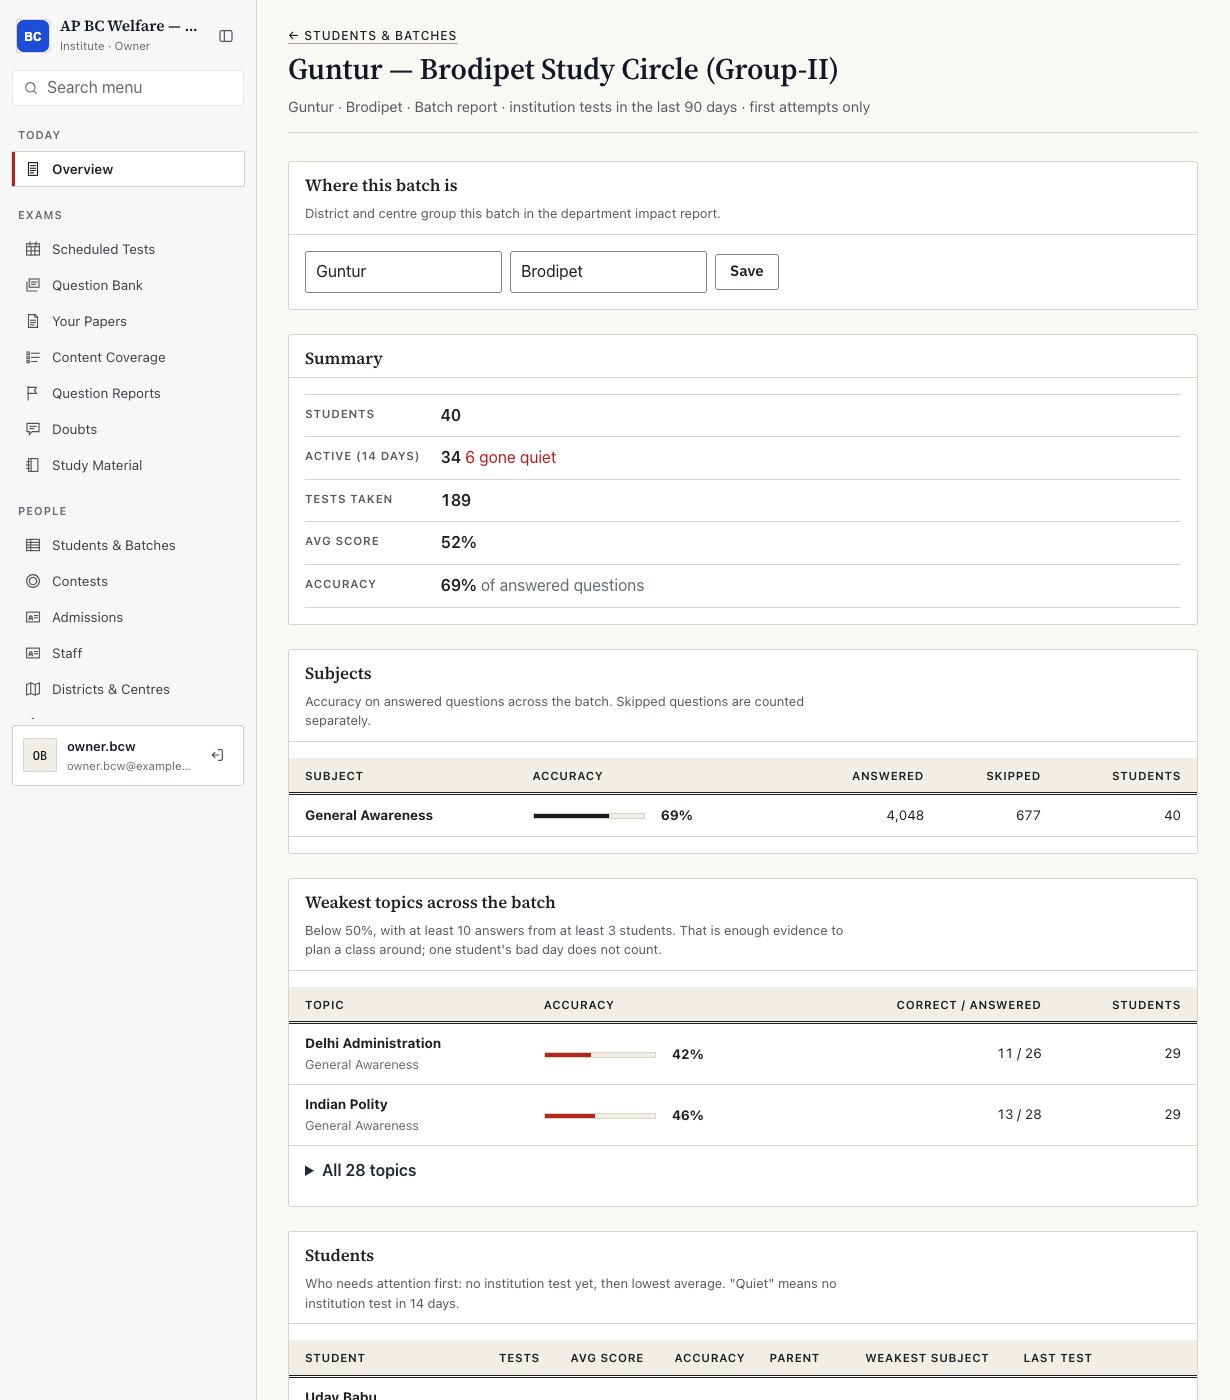Click the Doubts speech bubble icon
This screenshot has width=1230, height=1400.
[x=33, y=429]
